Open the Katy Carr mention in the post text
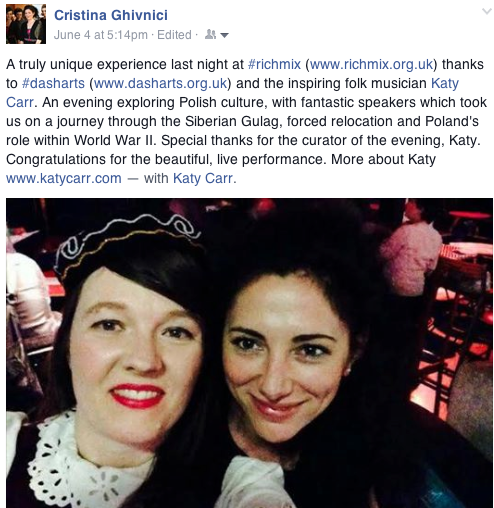494x508 pixels. (445, 83)
